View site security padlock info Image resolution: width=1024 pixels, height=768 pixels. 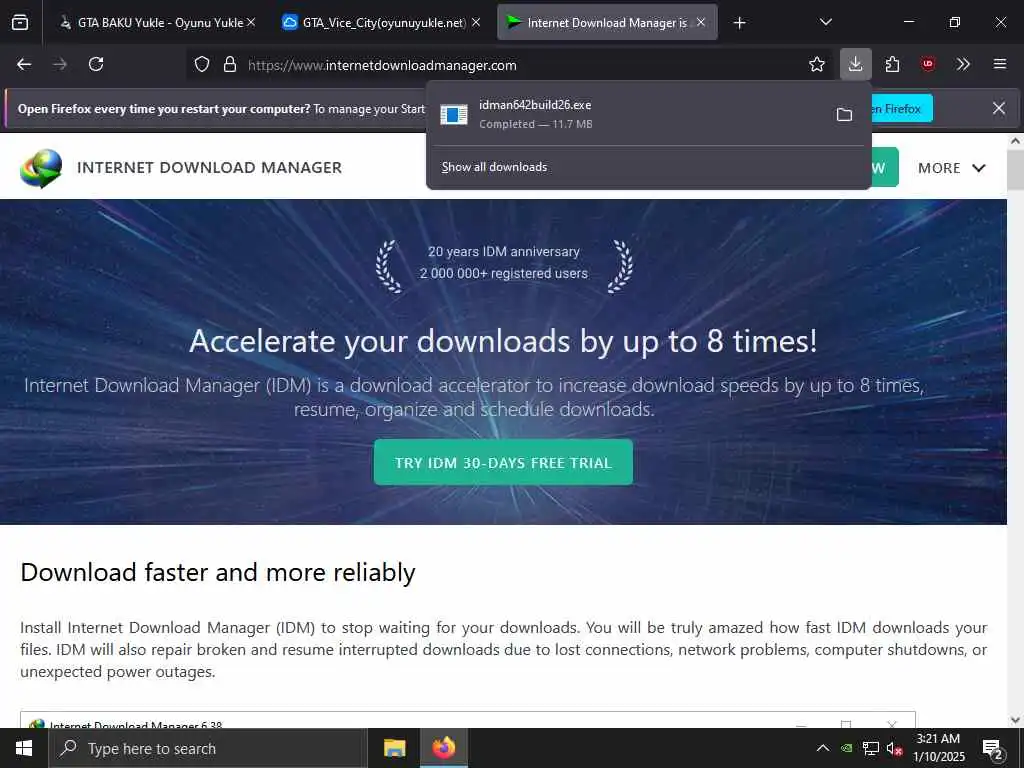point(229,65)
